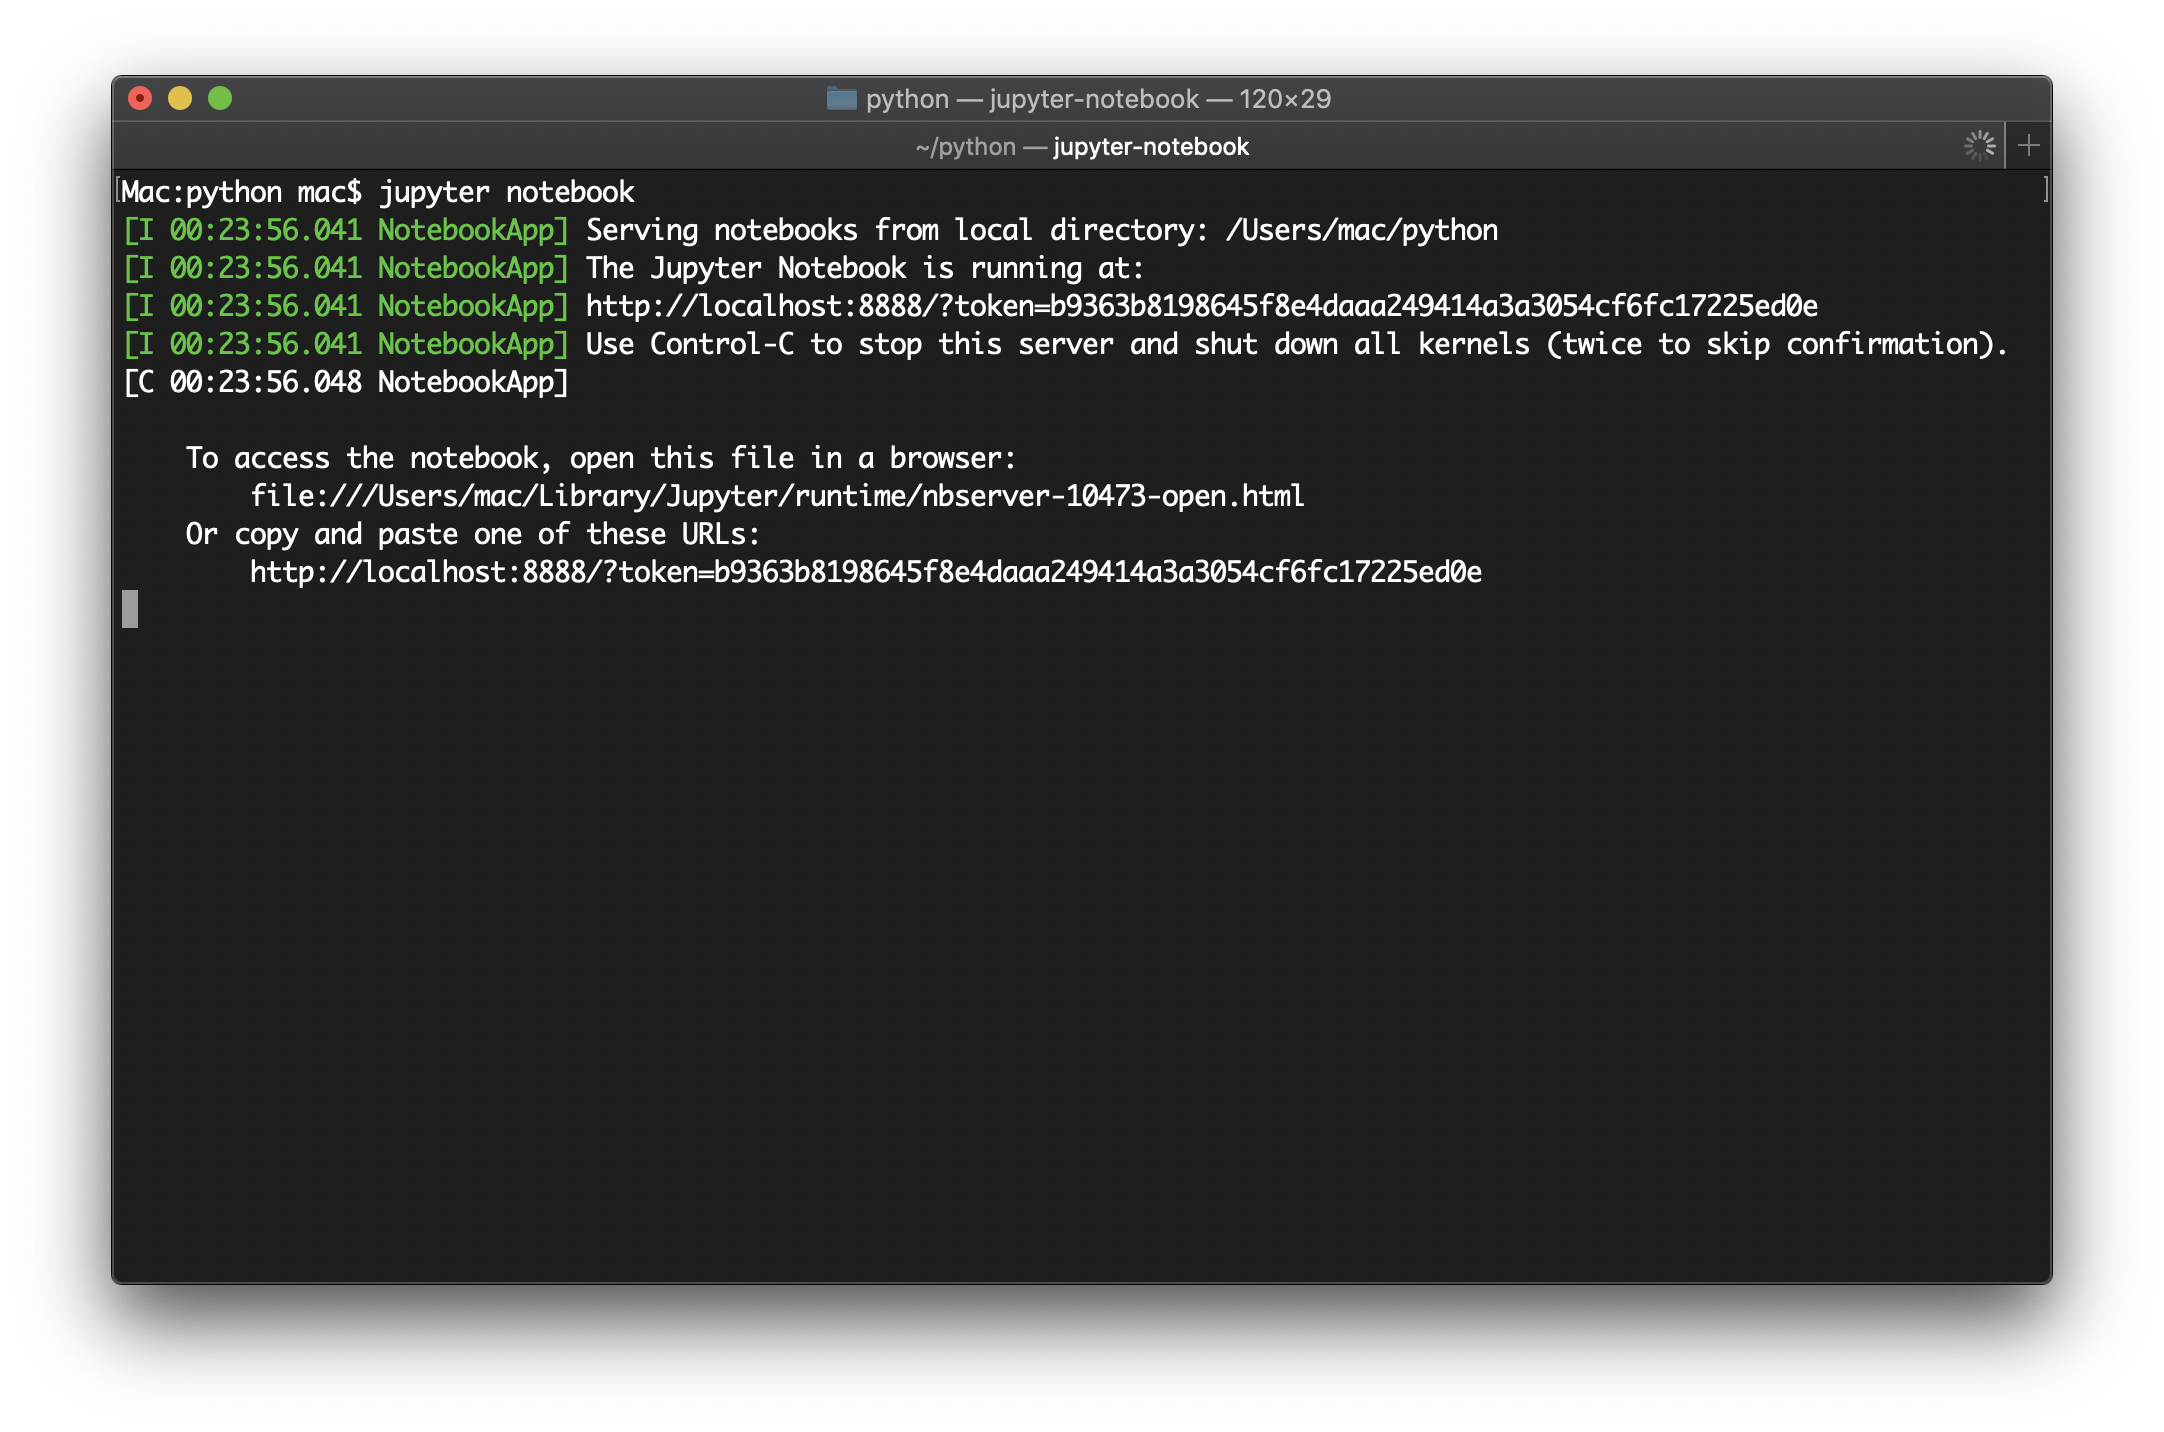This screenshot has width=2164, height=1432.
Task: Select the ~/python — jupyter-notebook tab
Action: [x=1082, y=146]
